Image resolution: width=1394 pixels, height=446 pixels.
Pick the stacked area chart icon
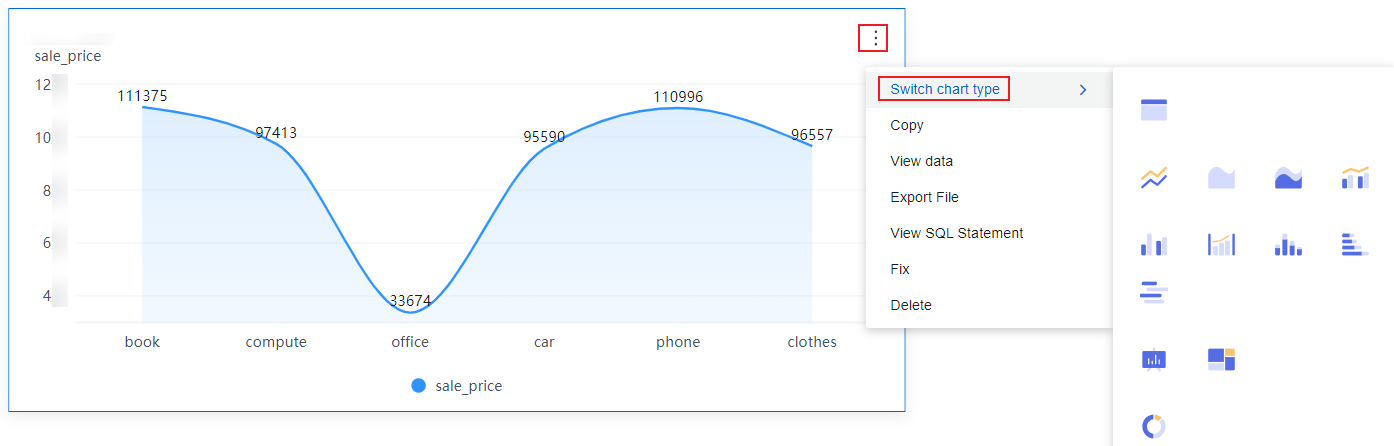[1288, 178]
